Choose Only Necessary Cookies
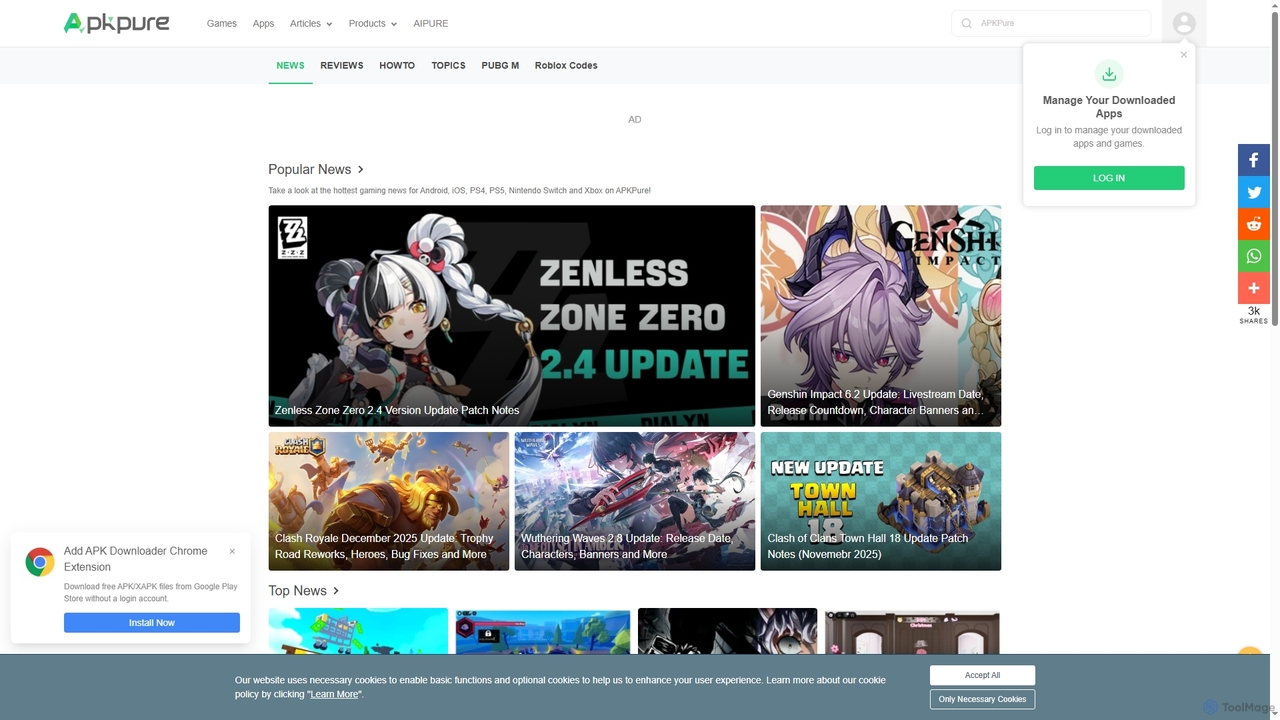This screenshot has width=1280, height=720. (x=982, y=699)
